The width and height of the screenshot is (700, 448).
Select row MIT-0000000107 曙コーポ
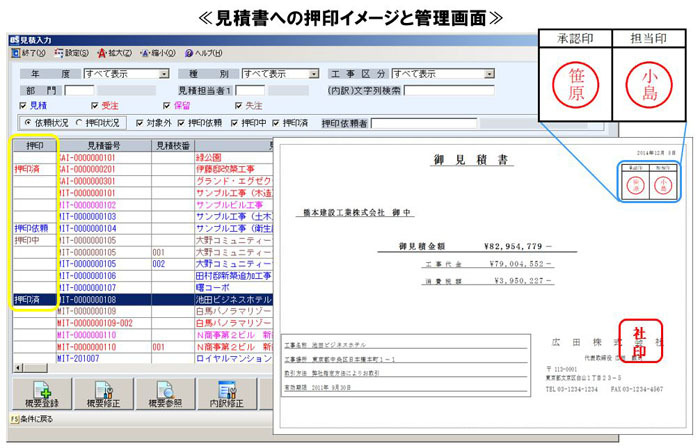pyautogui.click(x=143, y=288)
